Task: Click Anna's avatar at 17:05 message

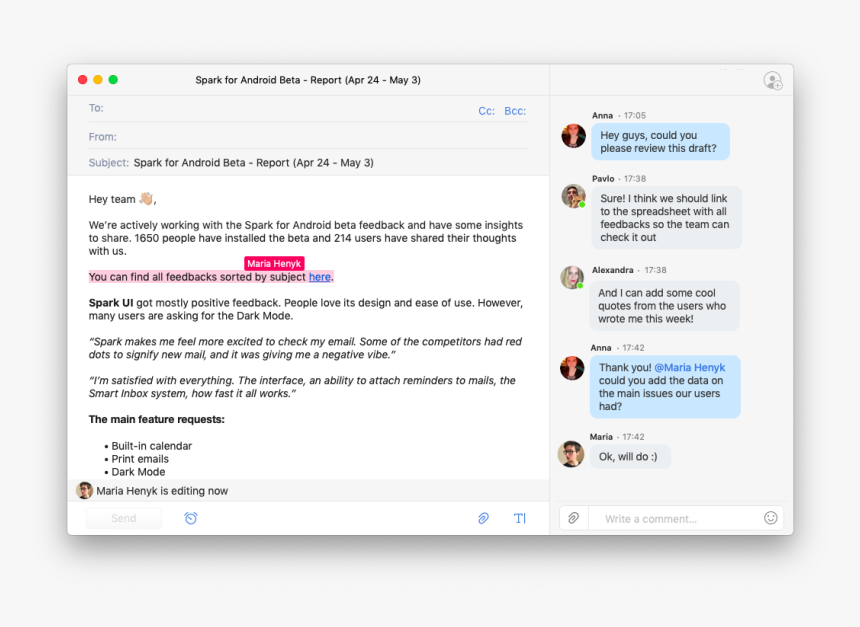Action: 573,135
